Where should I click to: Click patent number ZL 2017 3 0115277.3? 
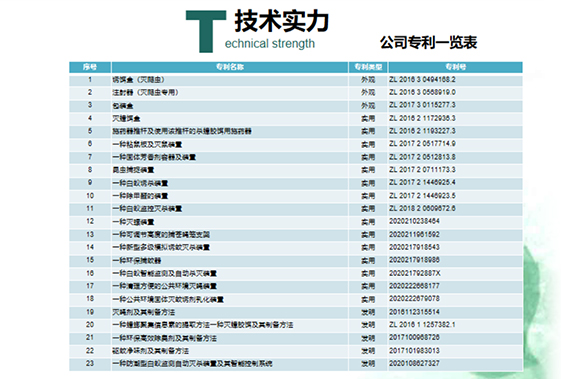pyautogui.click(x=422, y=105)
